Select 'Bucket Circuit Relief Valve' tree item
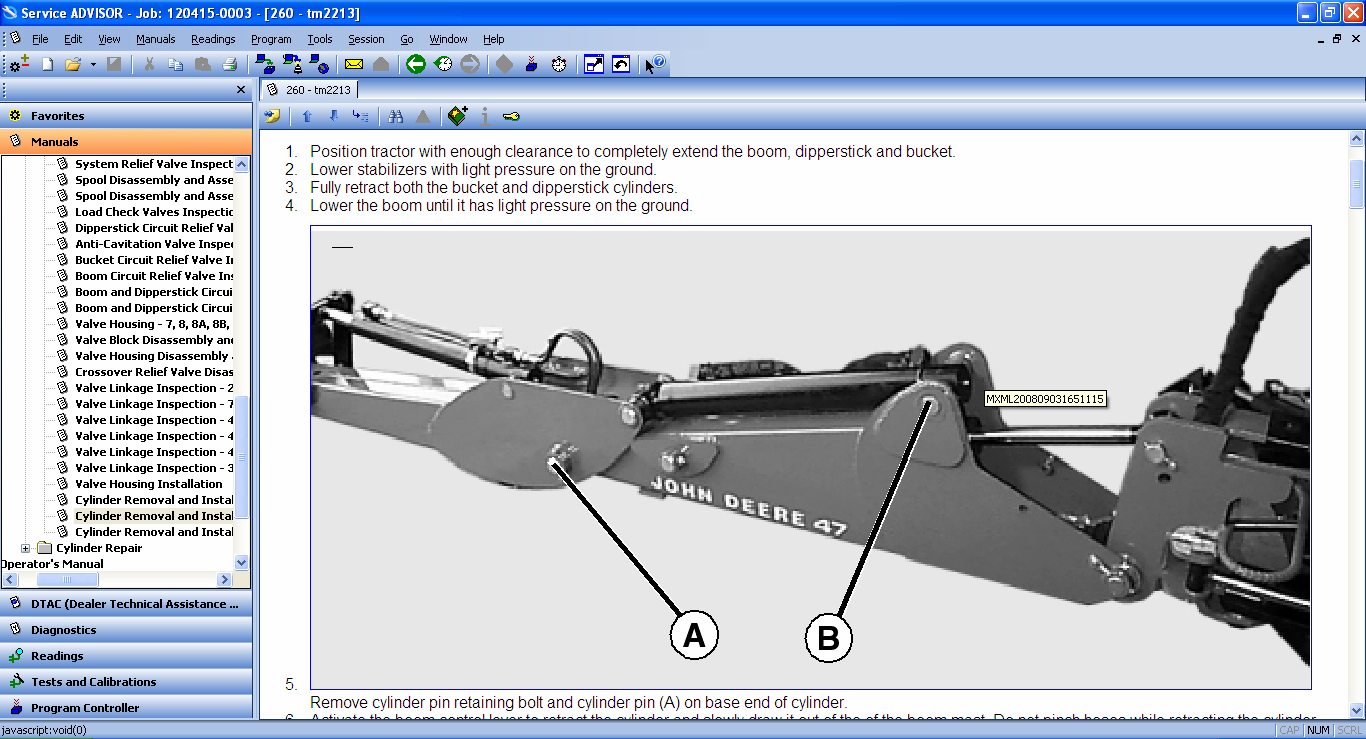This screenshot has height=739, width=1366. 154,260
